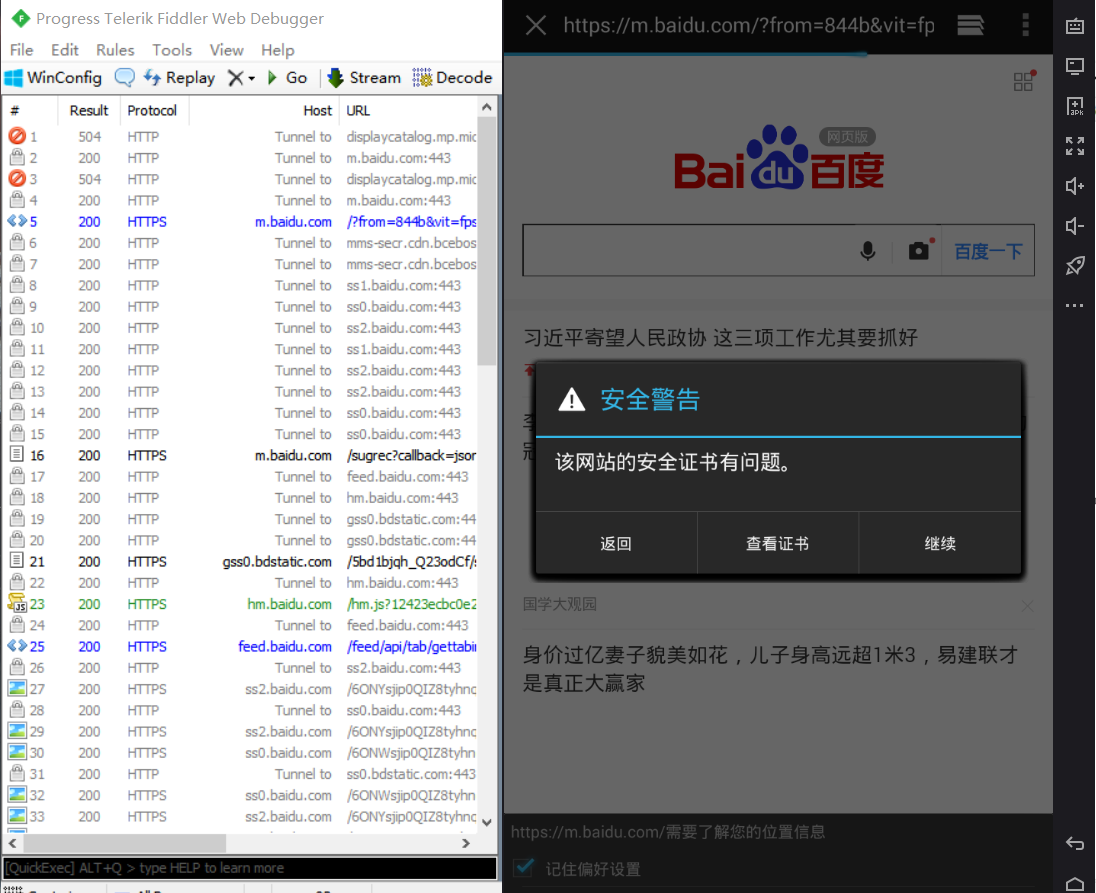Click scroll down arrow in session list

(487, 822)
